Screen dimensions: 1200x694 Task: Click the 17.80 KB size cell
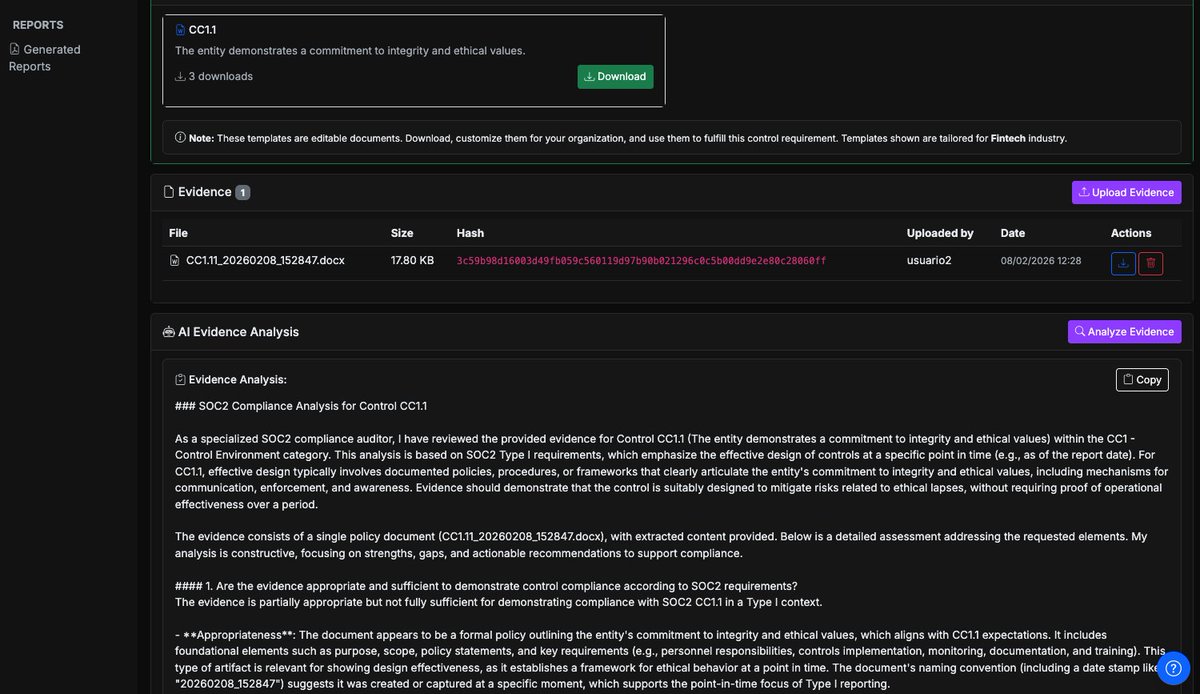pyautogui.click(x=412, y=260)
